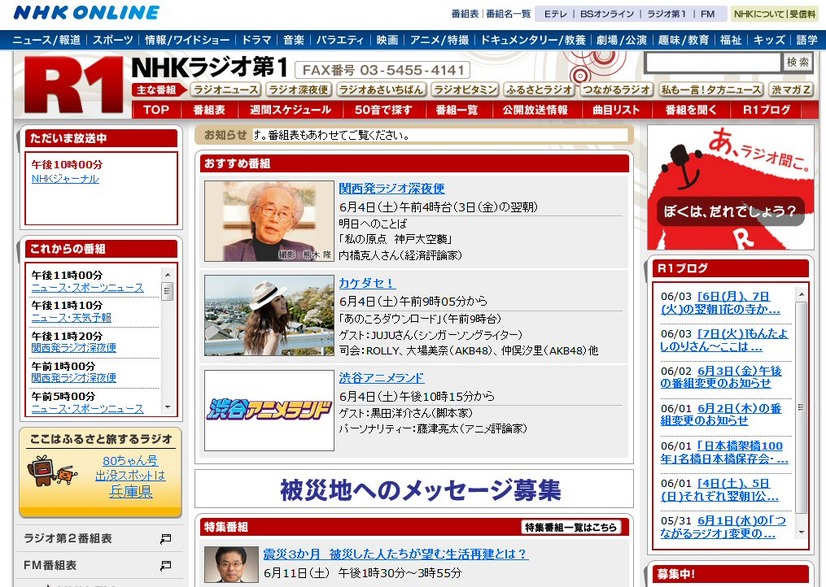This screenshot has width=826, height=587.
Task: Click the 震災3か月 presenter thumbnail
Action: coord(231,564)
